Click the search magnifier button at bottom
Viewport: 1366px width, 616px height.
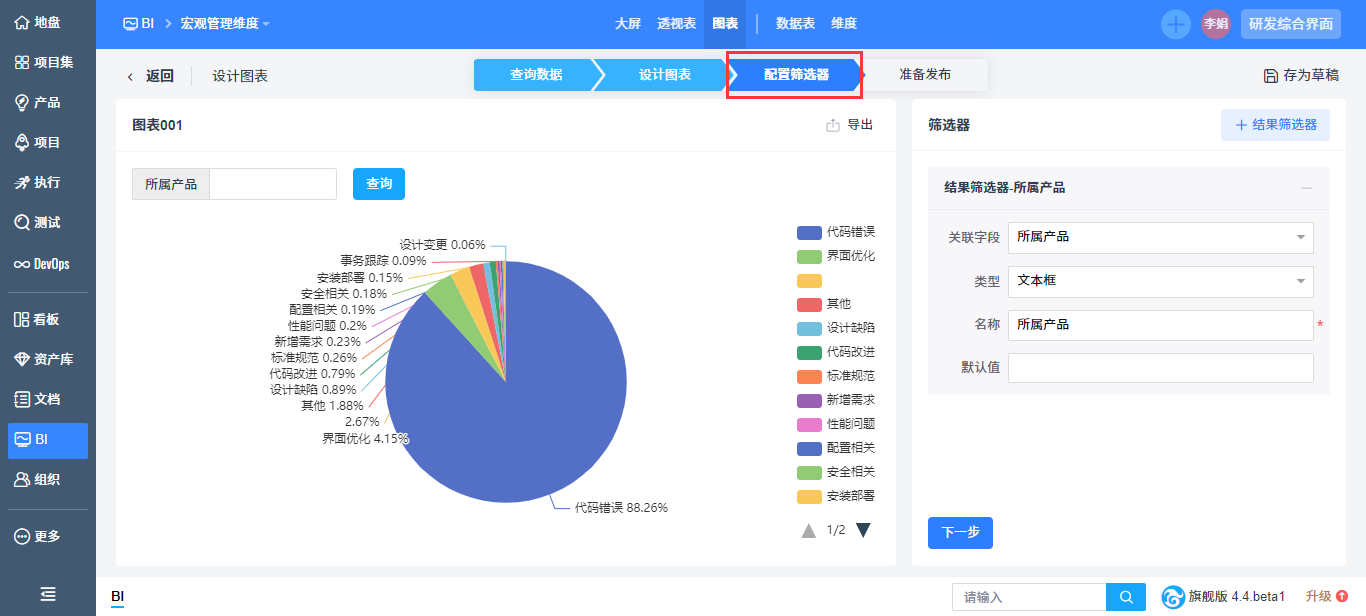(x=1126, y=597)
